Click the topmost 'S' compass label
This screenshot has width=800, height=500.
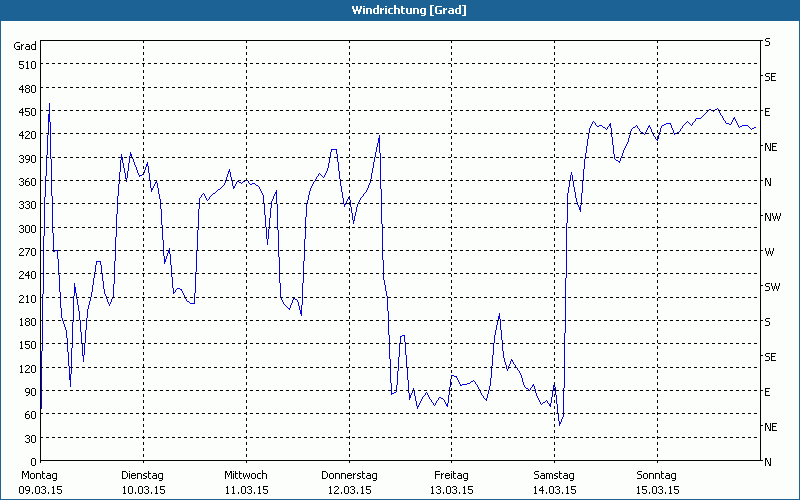[x=767, y=42]
